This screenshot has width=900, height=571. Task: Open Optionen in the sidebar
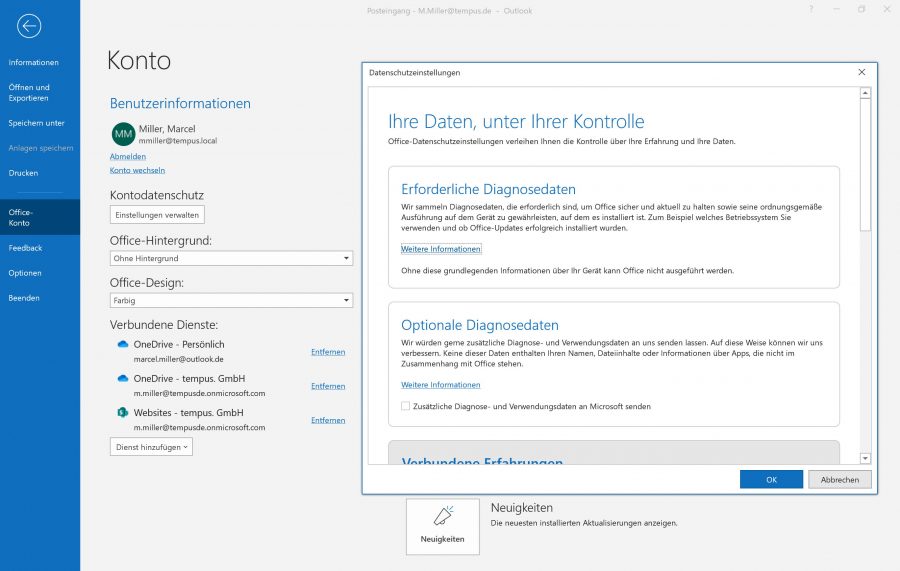point(25,273)
